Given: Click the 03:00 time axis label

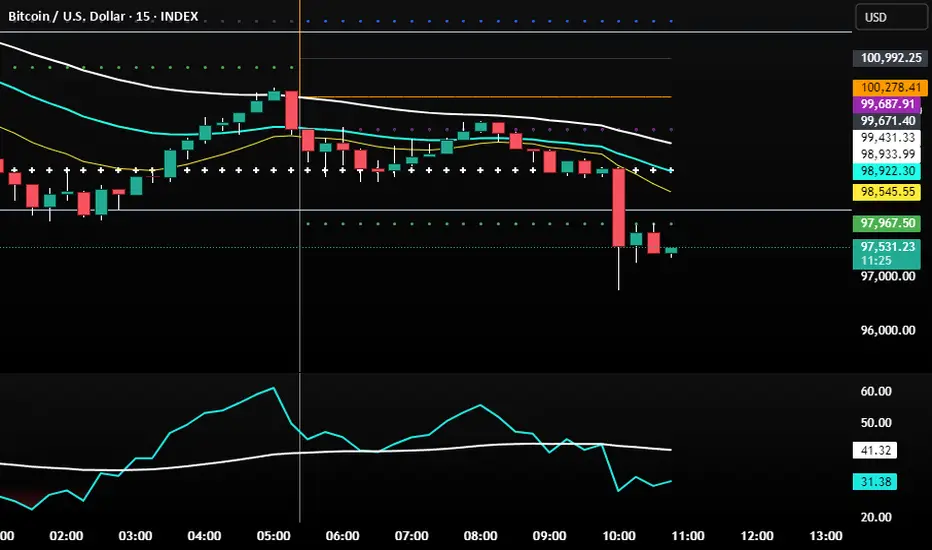Looking at the screenshot, I should [x=136, y=536].
